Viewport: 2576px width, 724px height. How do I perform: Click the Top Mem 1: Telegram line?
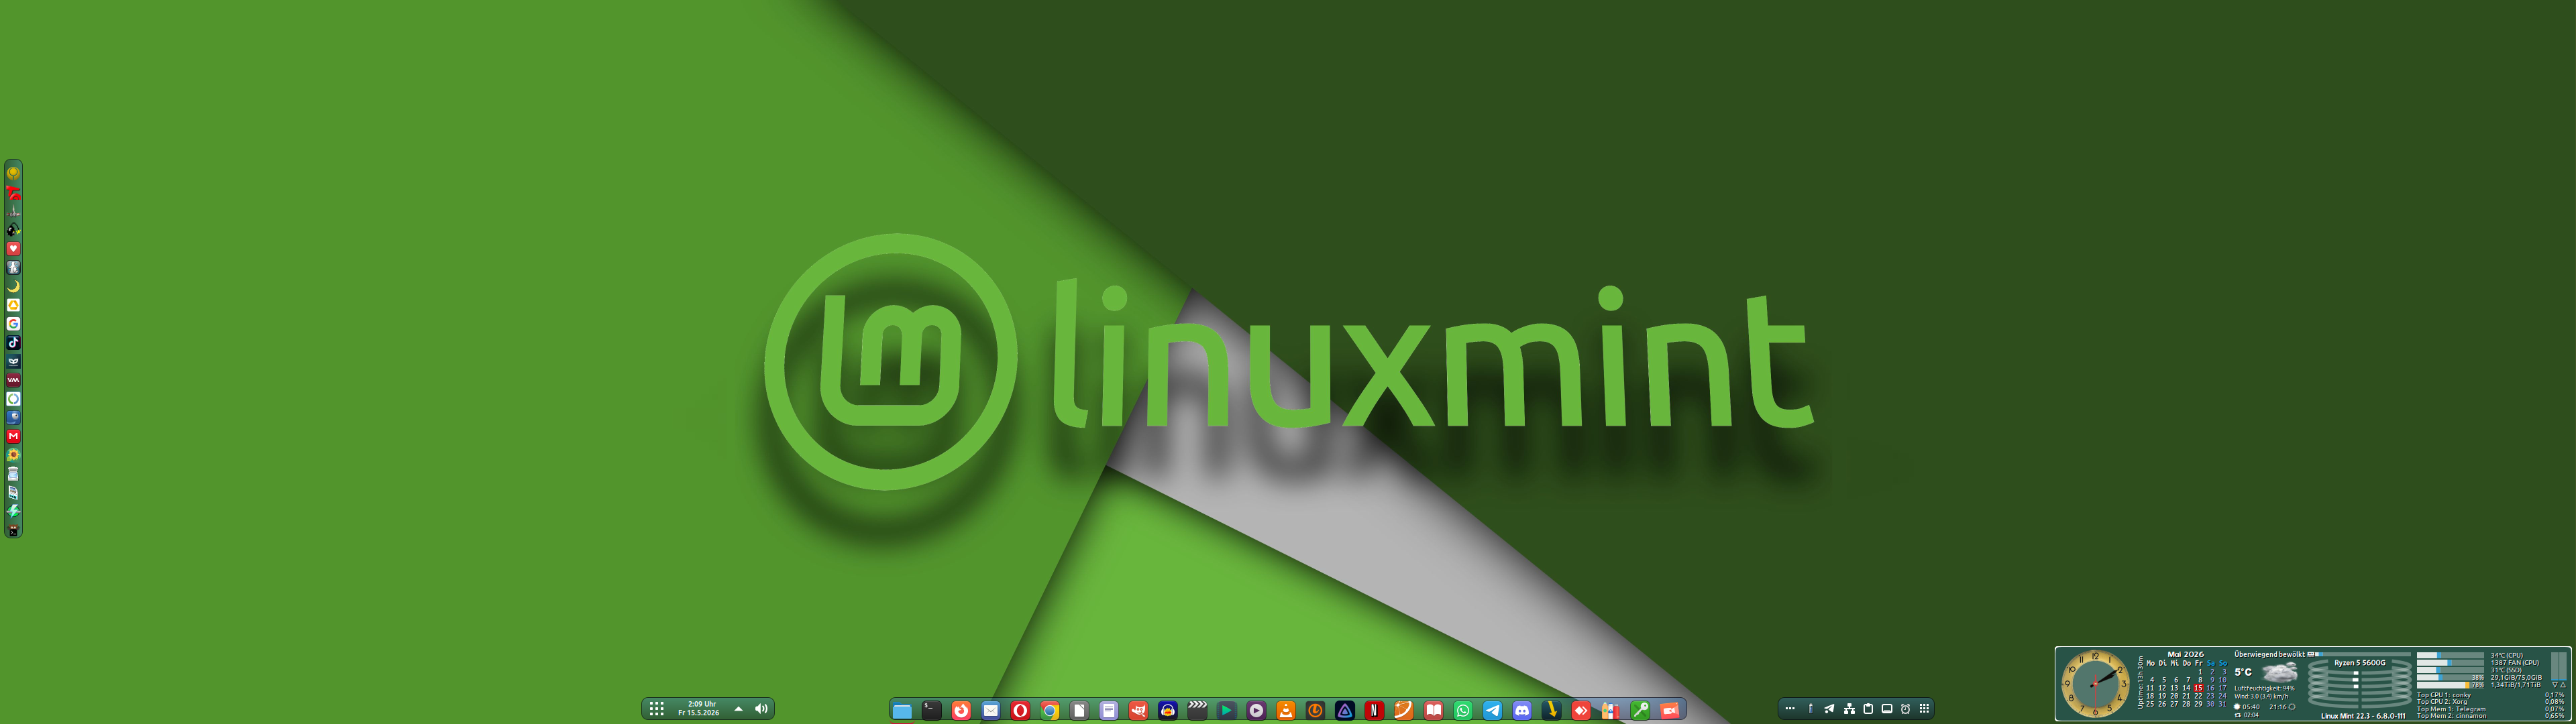2451,709
